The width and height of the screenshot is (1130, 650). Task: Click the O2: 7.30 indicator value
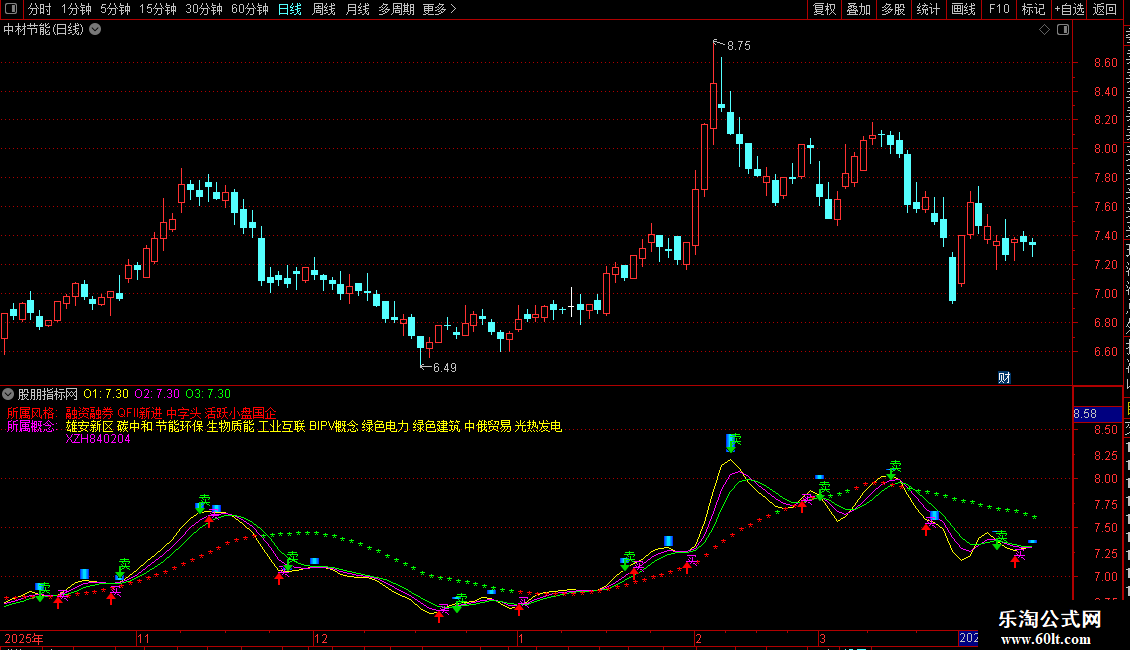pos(157,394)
